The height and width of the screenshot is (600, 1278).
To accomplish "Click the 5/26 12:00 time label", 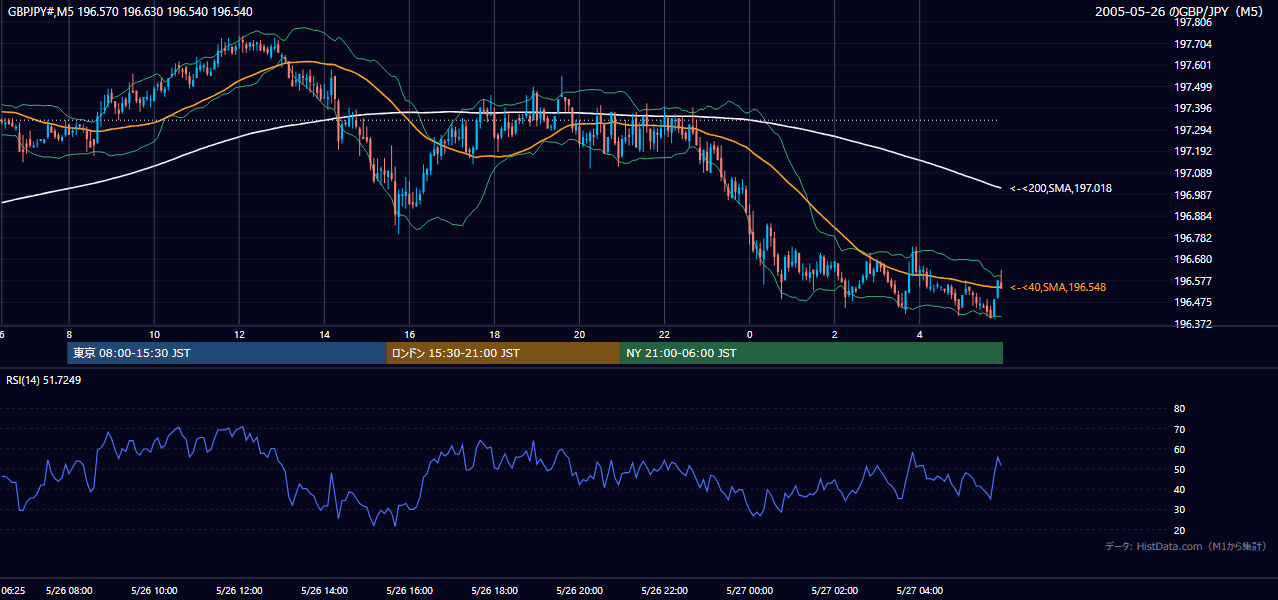I will [239, 591].
